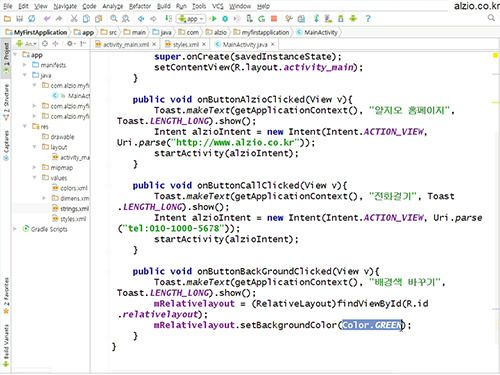Click the "http://www.alzio.co.kr" string in code
The image size is (500, 375).
tap(235, 143)
